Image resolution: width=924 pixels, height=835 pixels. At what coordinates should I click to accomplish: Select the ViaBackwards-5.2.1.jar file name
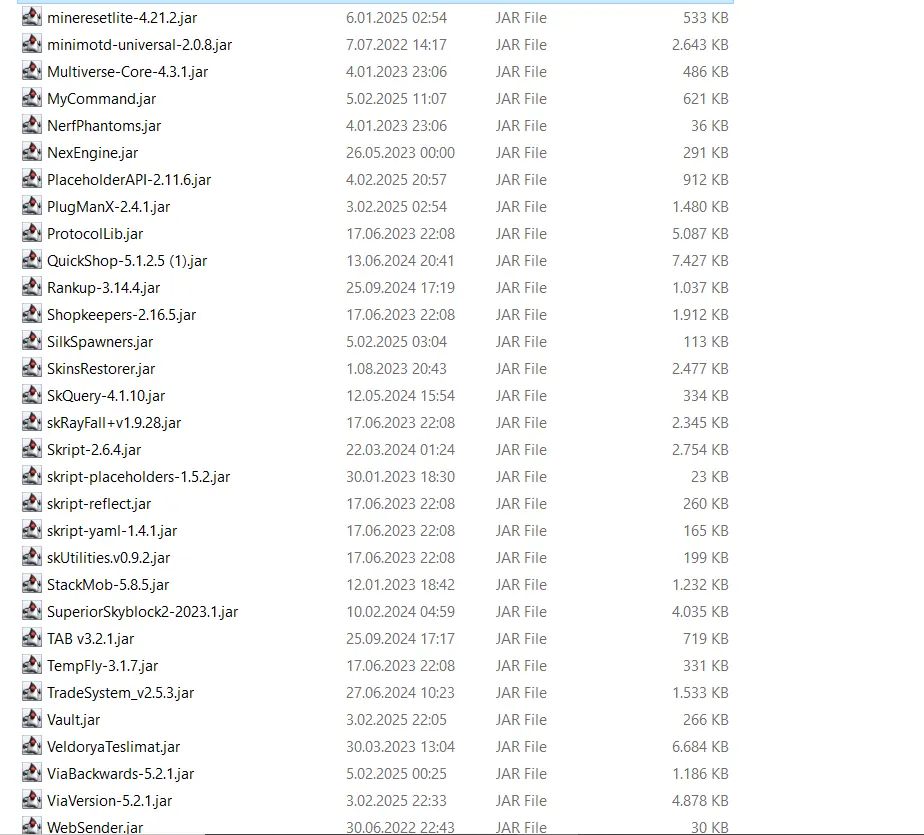[121, 774]
